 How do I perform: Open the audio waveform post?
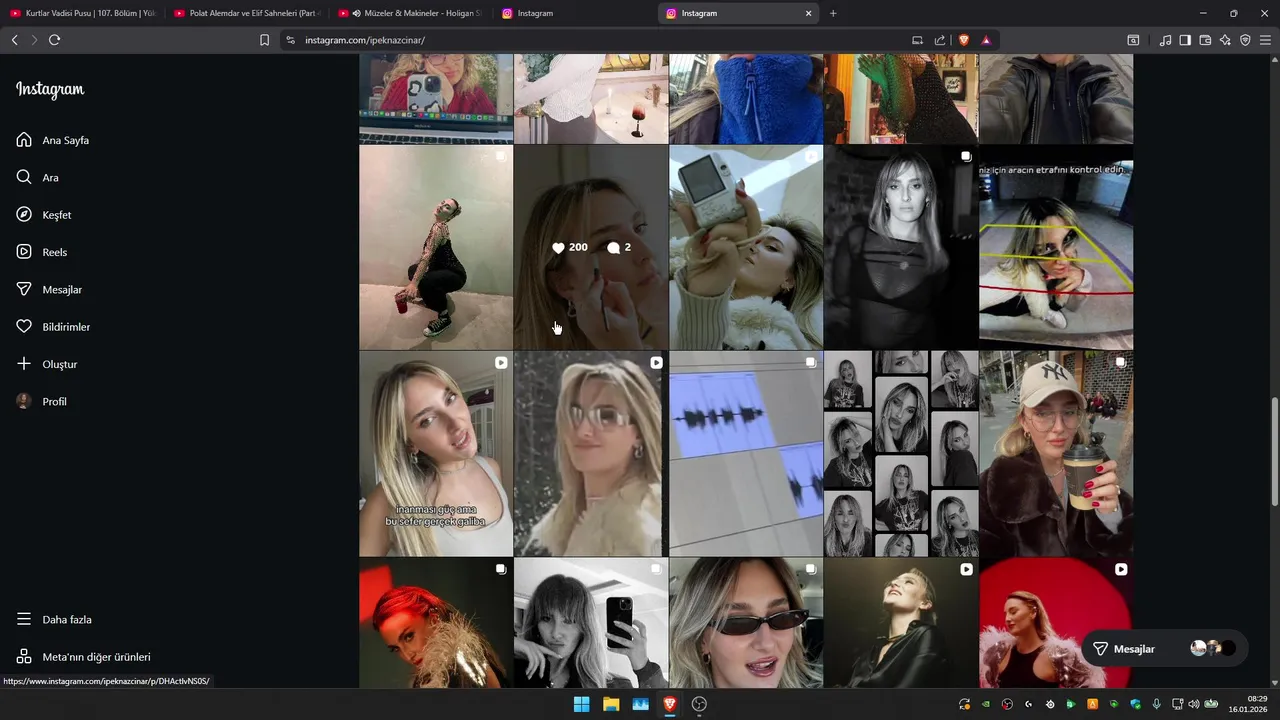click(x=746, y=454)
